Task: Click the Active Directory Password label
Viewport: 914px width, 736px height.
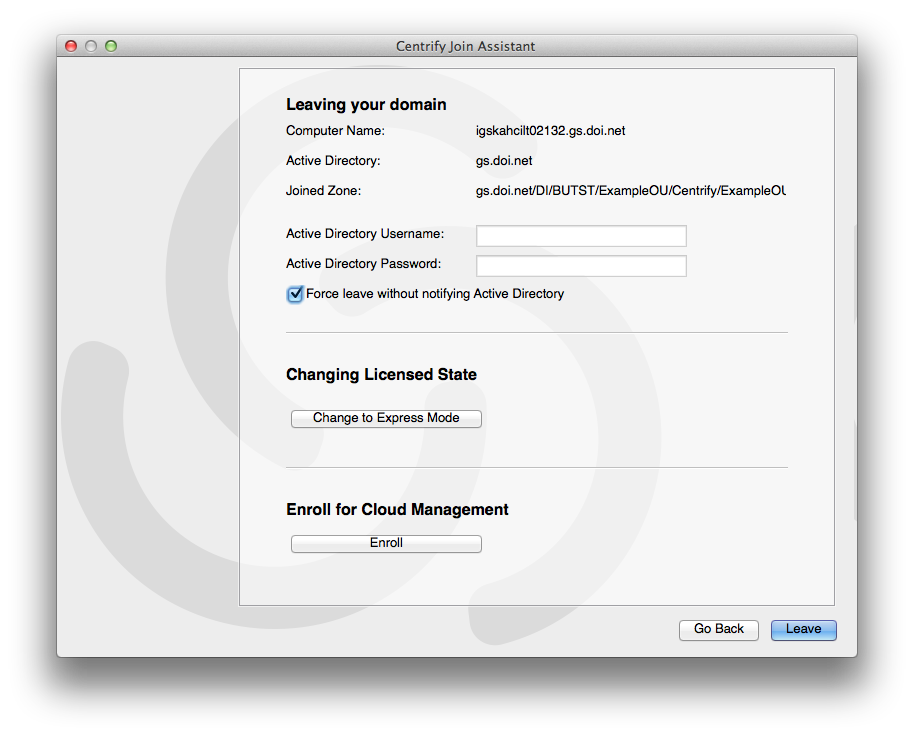Action: coord(363,264)
